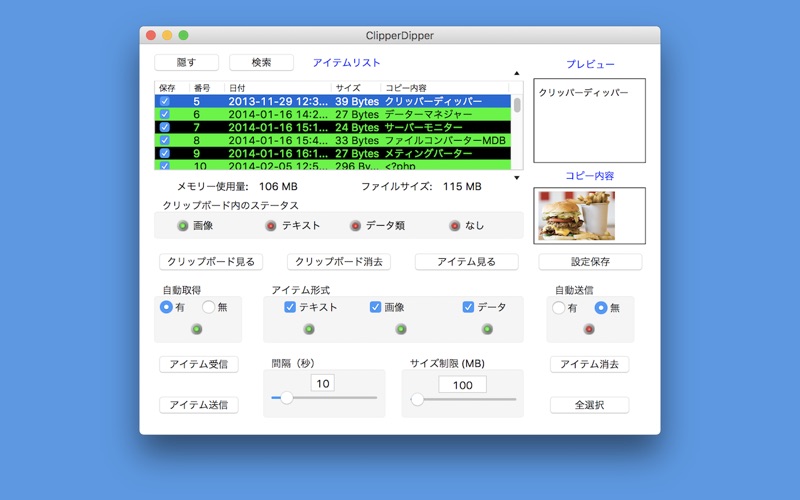The width and height of the screenshot is (800, 500).
Task: Click the red データ類 clipboard status indicator
Action: click(x=356, y=226)
